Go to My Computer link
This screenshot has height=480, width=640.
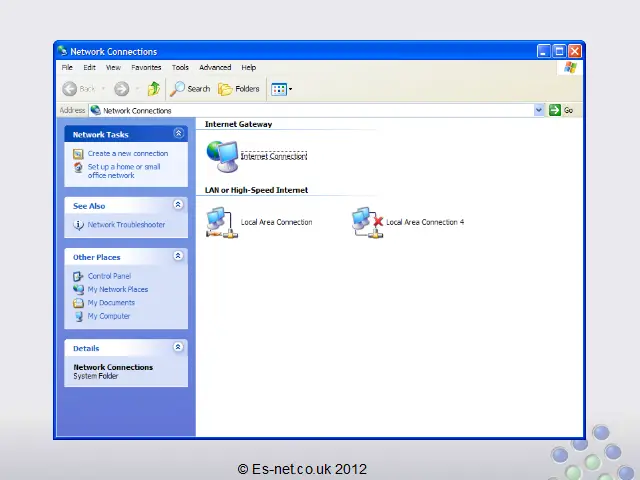(109, 316)
